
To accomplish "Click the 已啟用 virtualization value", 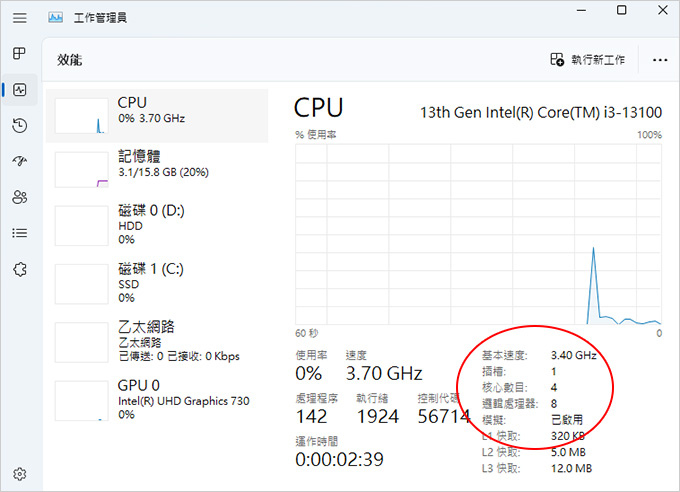I will tap(567, 420).
